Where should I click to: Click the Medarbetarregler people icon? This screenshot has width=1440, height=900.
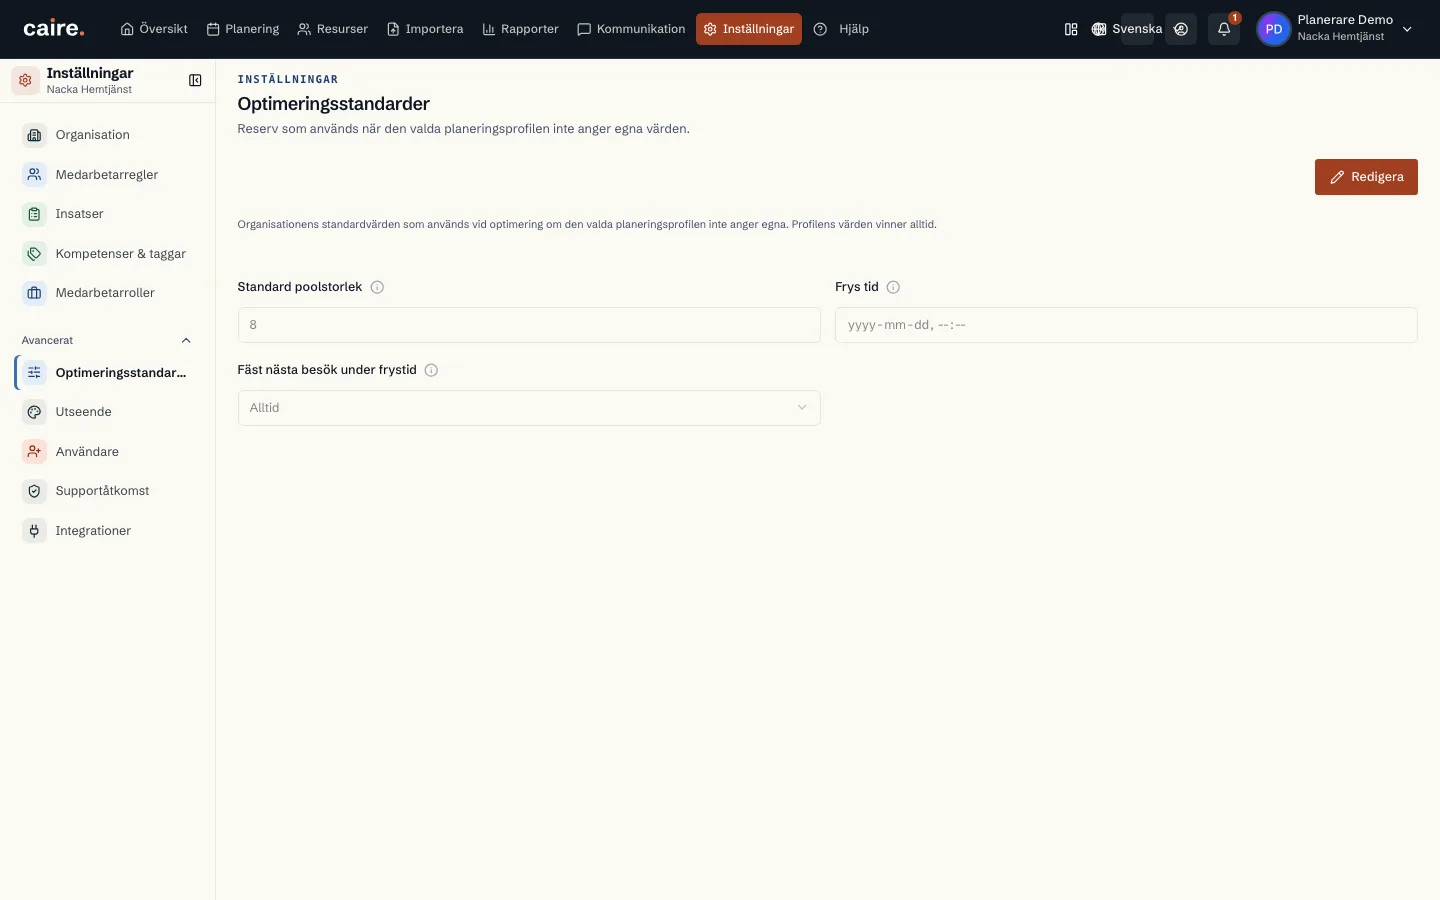[34, 175]
